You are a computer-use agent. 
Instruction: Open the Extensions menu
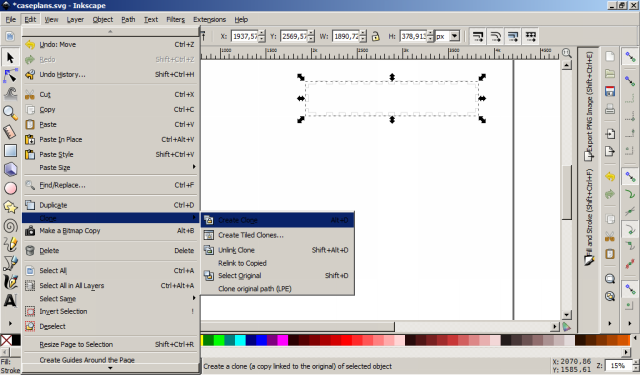(x=209, y=20)
